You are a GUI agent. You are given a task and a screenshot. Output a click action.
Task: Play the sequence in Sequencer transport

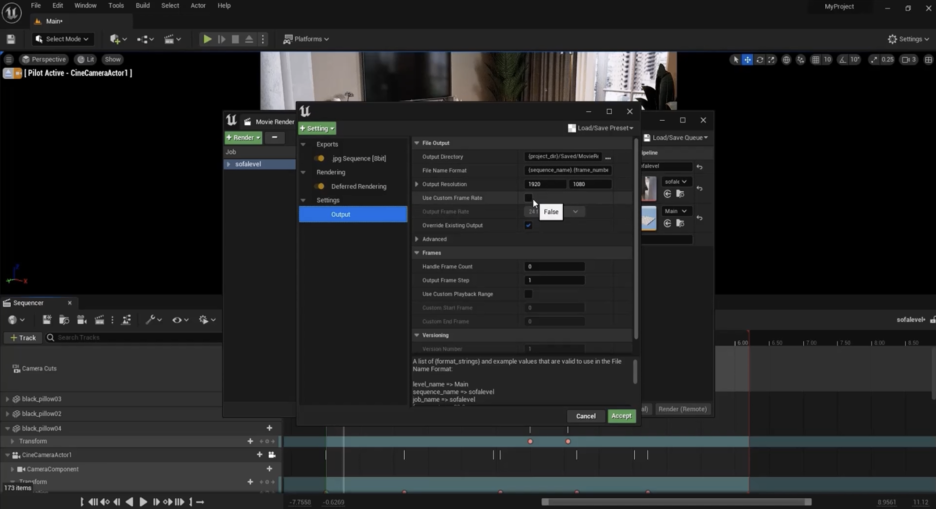pyautogui.click(x=143, y=502)
